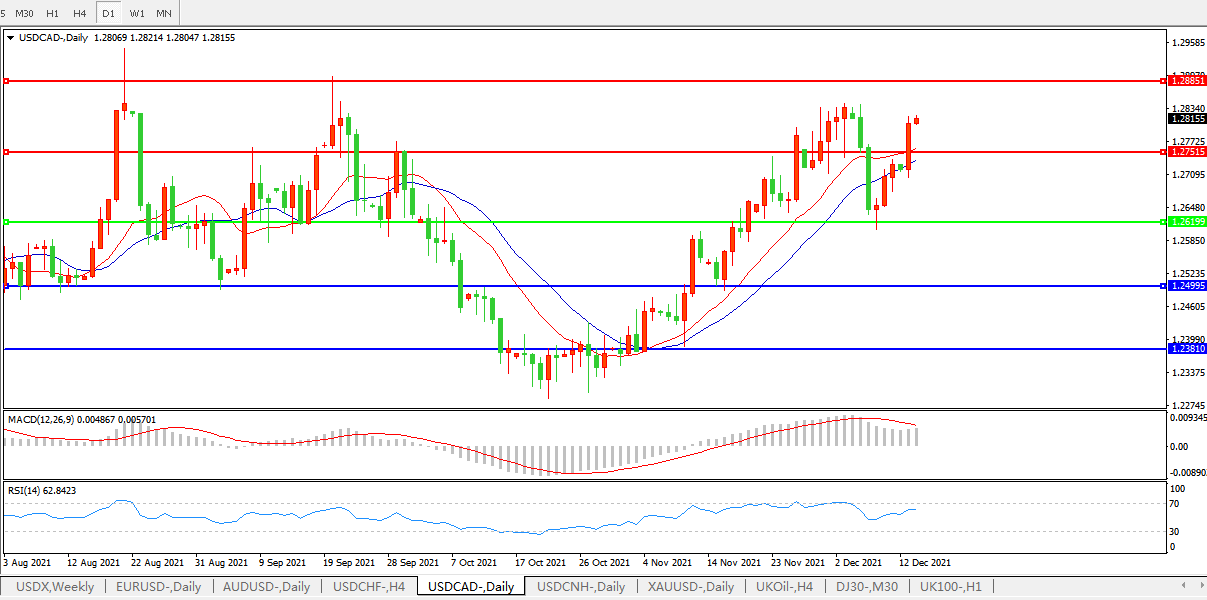Open the USDCAD chart title dropdown triangle

[x=11, y=38]
